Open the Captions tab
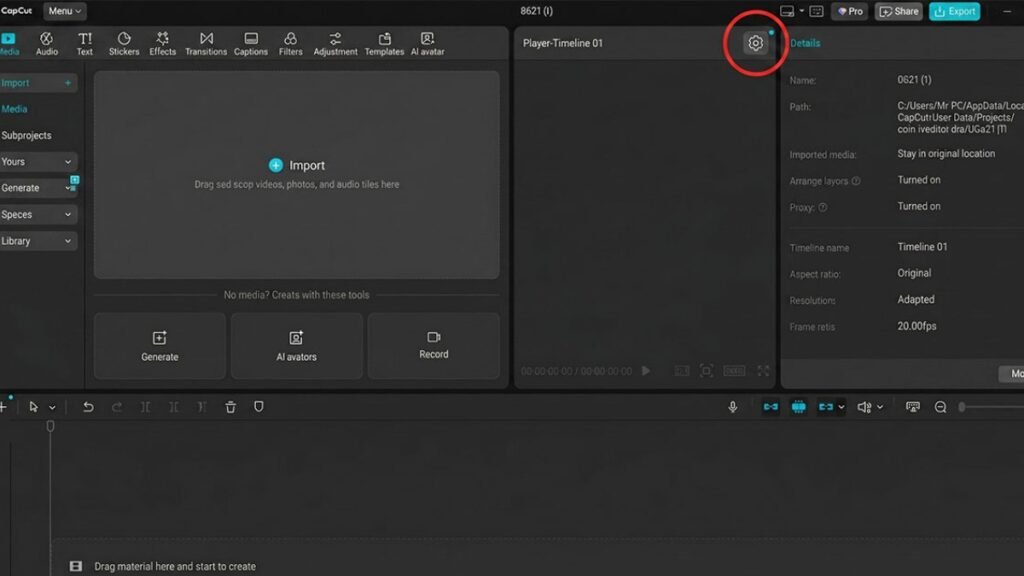Screen dimensions: 1024x576 coord(251,43)
